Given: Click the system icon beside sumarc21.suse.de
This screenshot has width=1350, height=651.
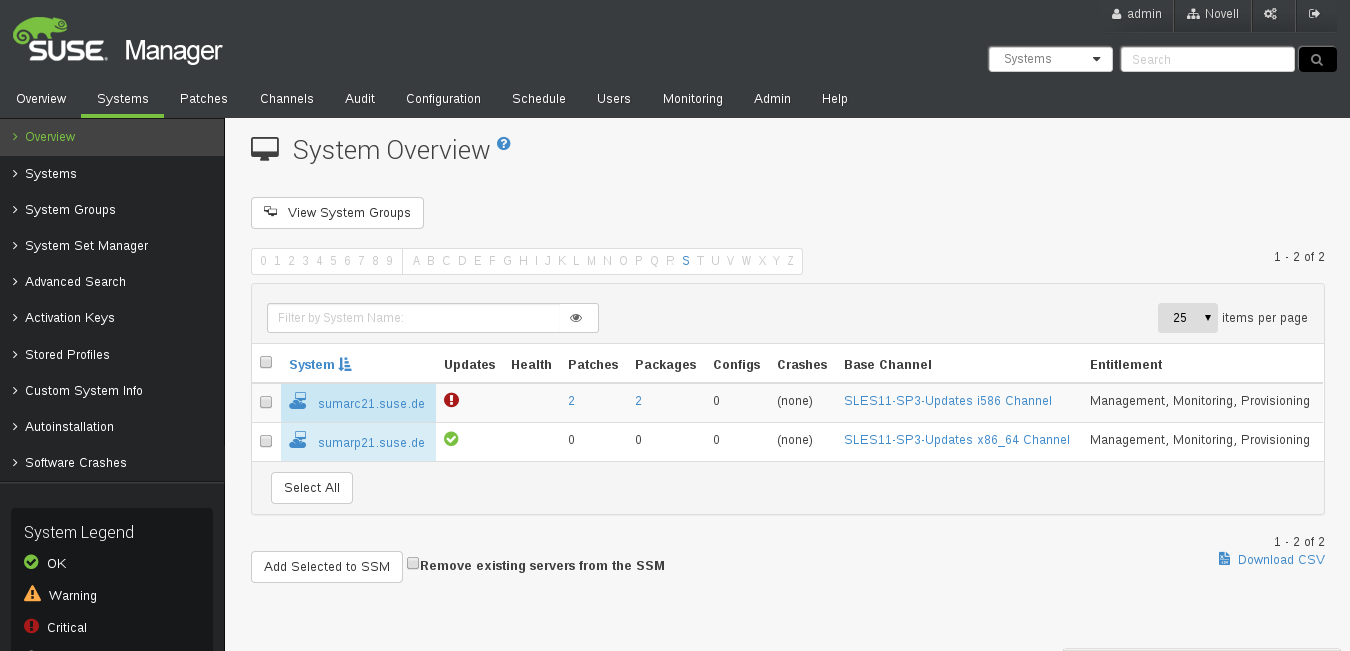Looking at the screenshot, I should (x=298, y=401).
